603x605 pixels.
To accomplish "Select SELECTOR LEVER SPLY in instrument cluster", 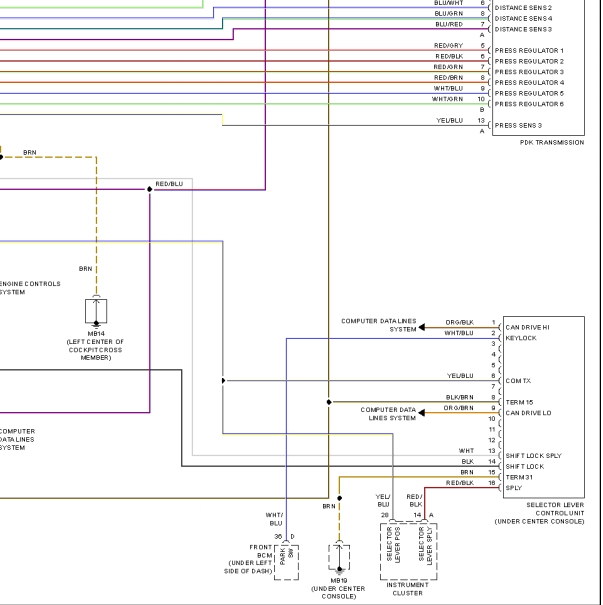I will (x=426, y=544).
